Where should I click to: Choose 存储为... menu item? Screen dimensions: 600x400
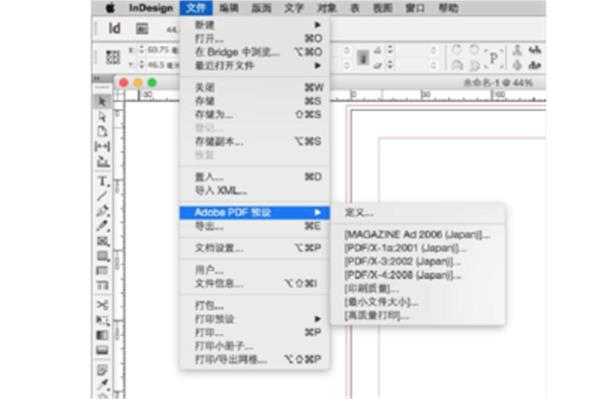coord(254,114)
